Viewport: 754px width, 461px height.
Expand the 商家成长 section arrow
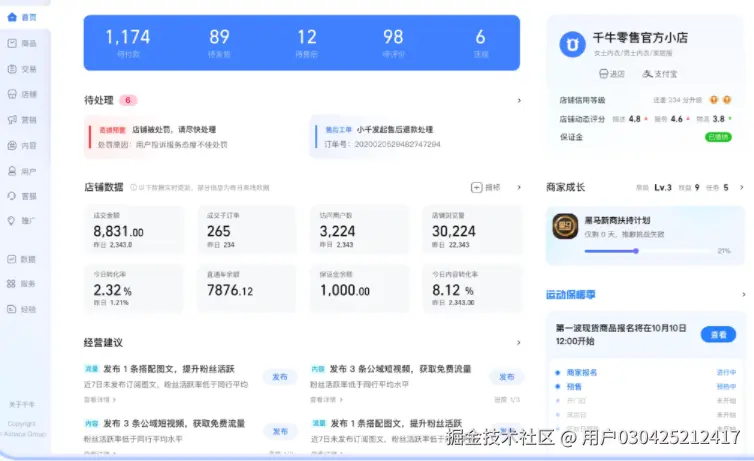pos(741,187)
